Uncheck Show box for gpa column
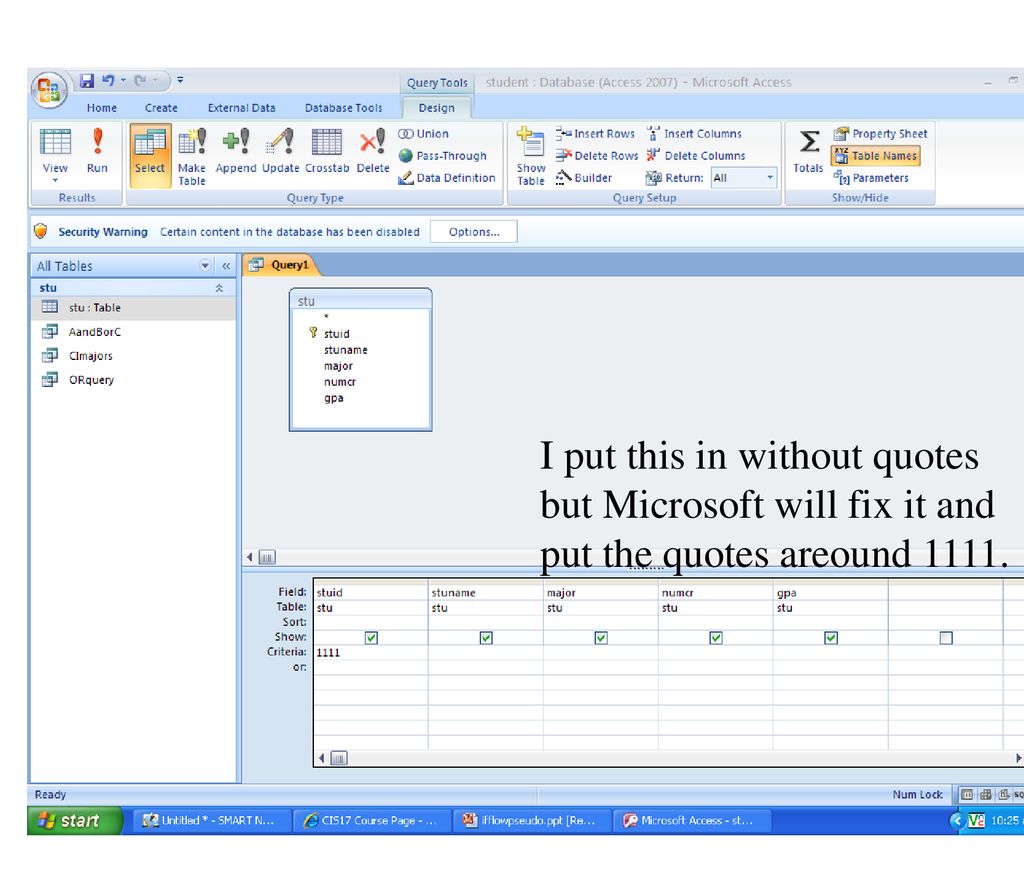This screenshot has height=874, width=1024. 831,638
